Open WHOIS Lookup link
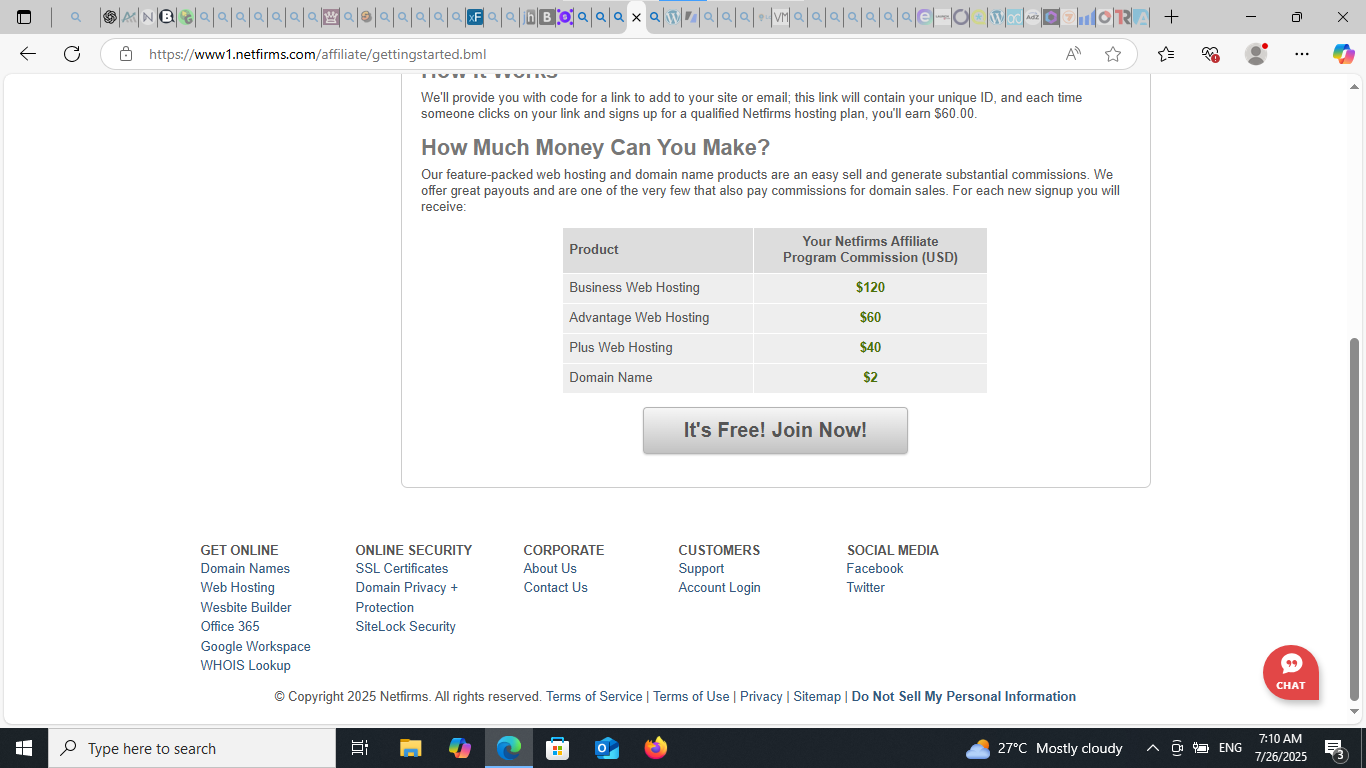1366x768 pixels. [246, 666]
